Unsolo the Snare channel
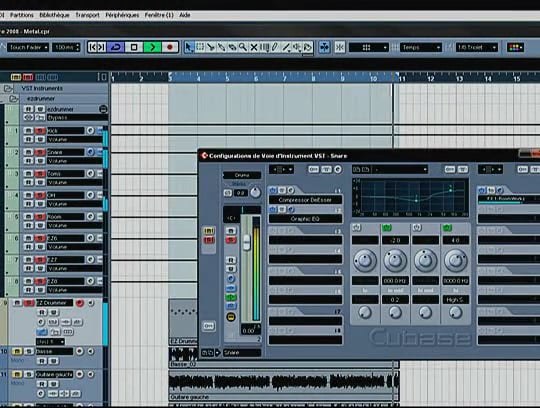This screenshot has height=408, width=540. click(x=40, y=152)
